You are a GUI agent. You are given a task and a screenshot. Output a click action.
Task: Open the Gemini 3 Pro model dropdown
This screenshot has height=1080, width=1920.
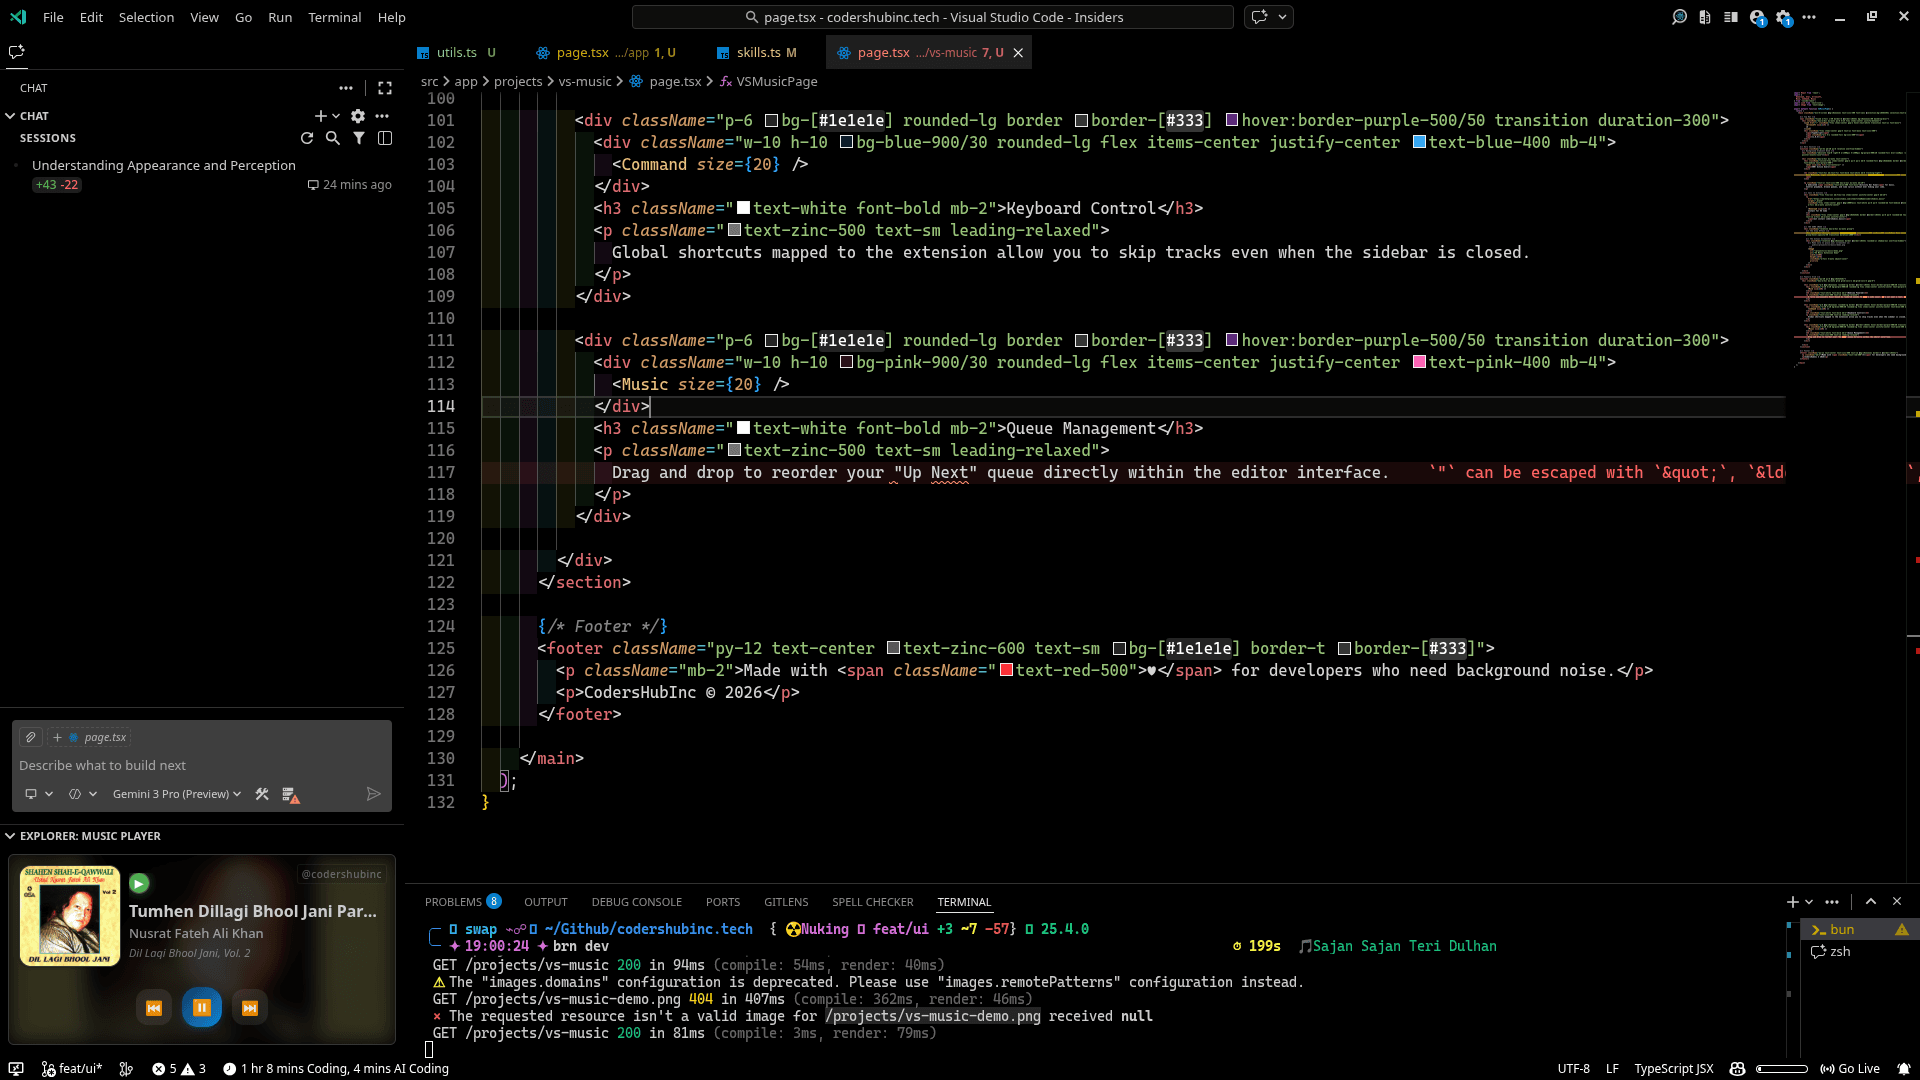(x=175, y=794)
